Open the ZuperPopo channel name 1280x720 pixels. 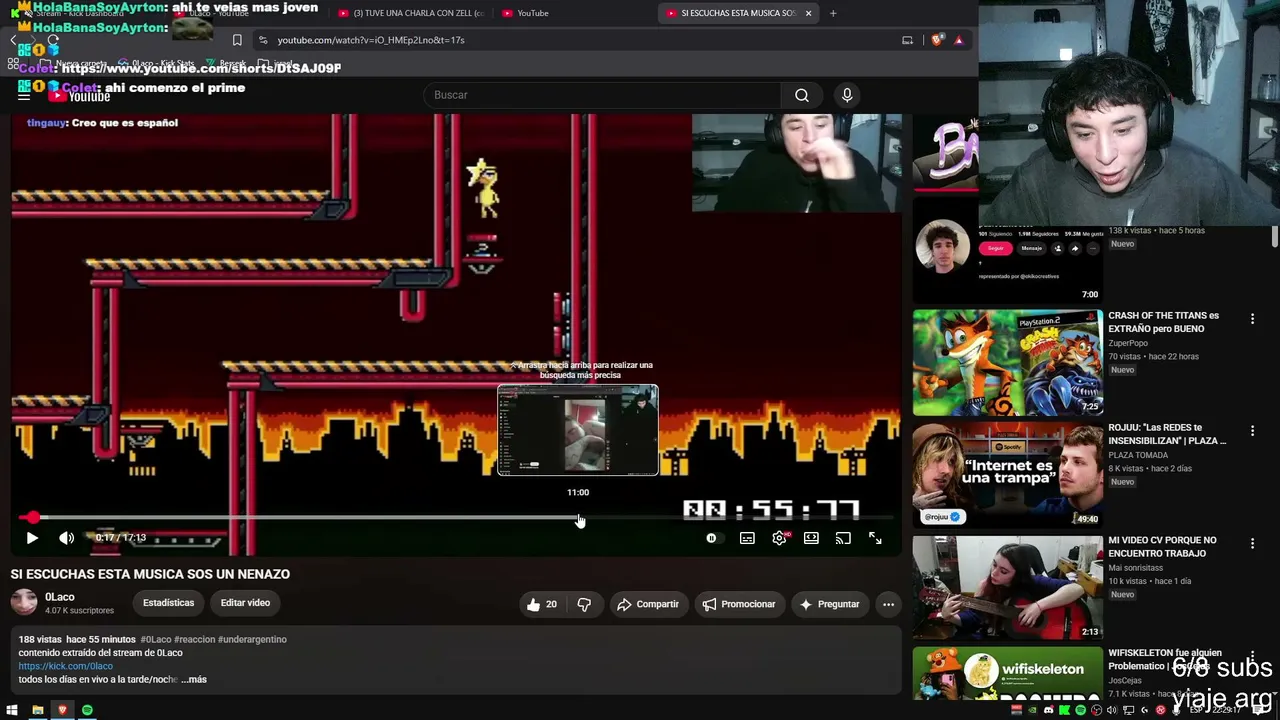coord(1128,343)
